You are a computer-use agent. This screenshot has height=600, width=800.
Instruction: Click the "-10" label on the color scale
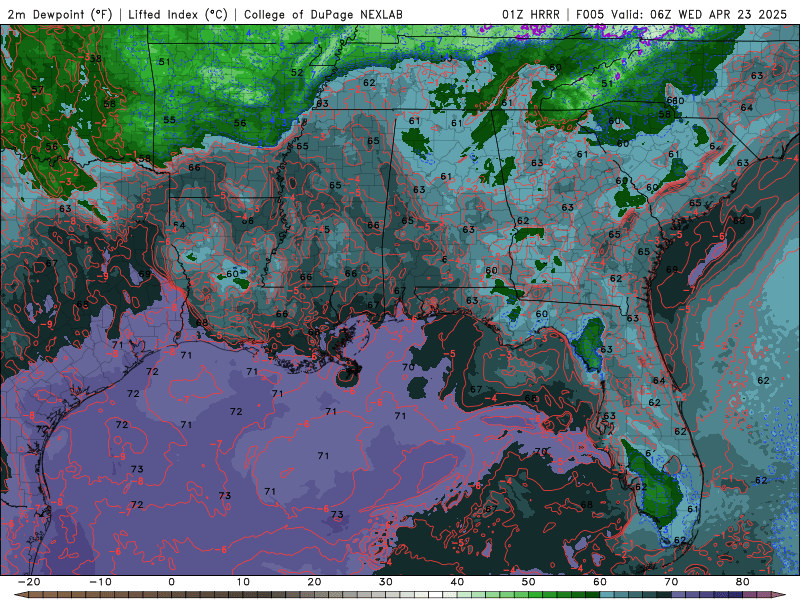[100, 582]
